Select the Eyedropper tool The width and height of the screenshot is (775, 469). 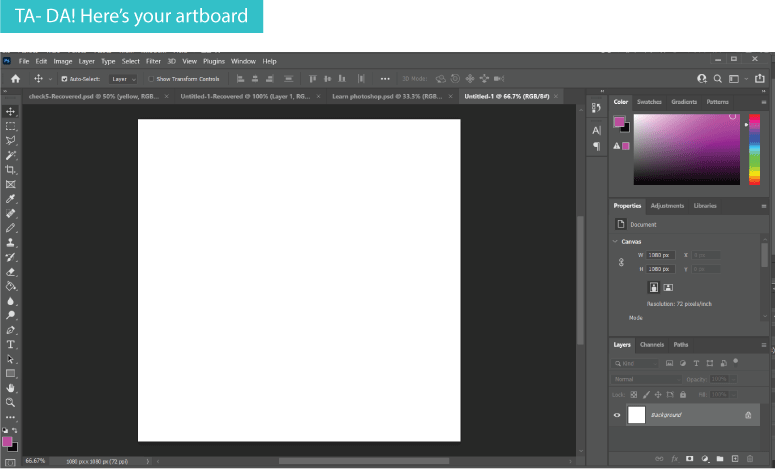coord(11,199)
